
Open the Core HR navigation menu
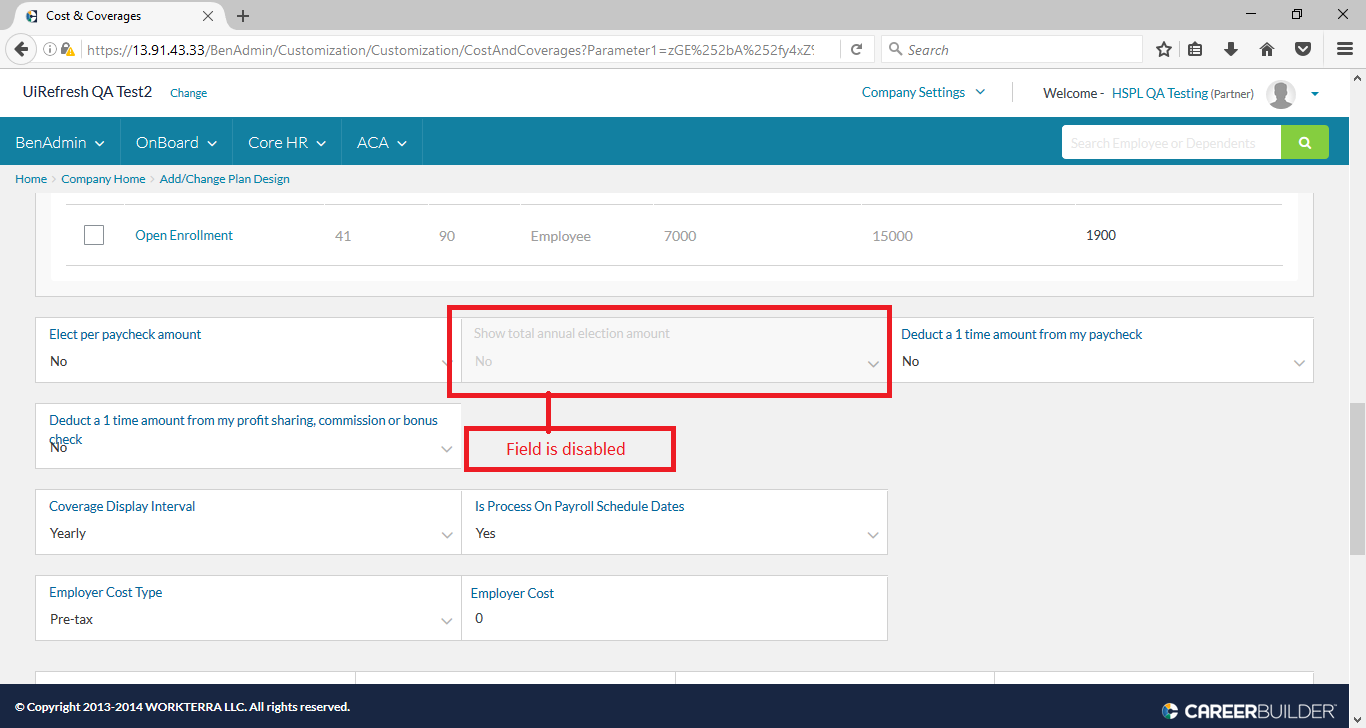(x=287, y=143)
